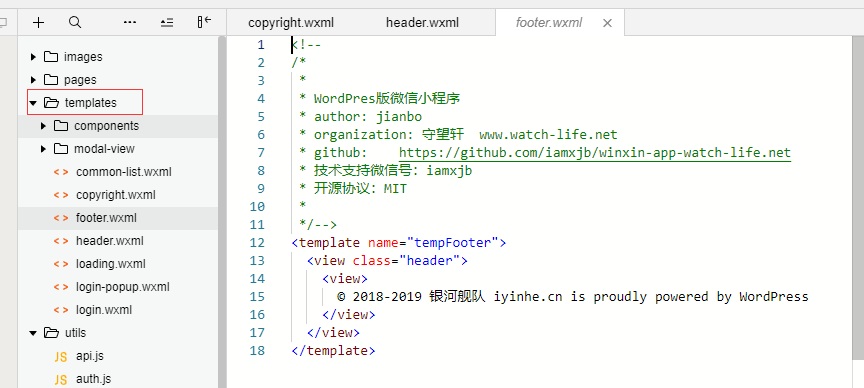Viewport: 864px width, 388px height.
Task: Open login-popup.wxml in the file tree
Action: 123,287
